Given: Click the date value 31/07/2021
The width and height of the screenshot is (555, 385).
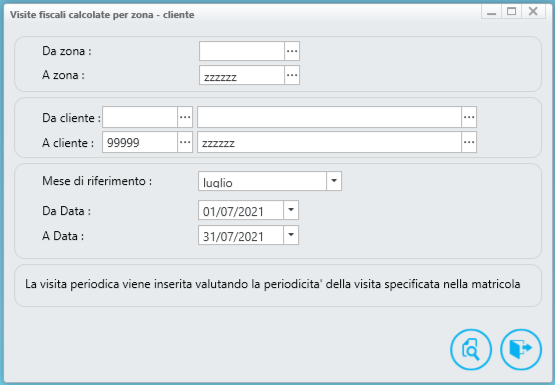Looking at the screenshot, I should [x=233, y=237].
